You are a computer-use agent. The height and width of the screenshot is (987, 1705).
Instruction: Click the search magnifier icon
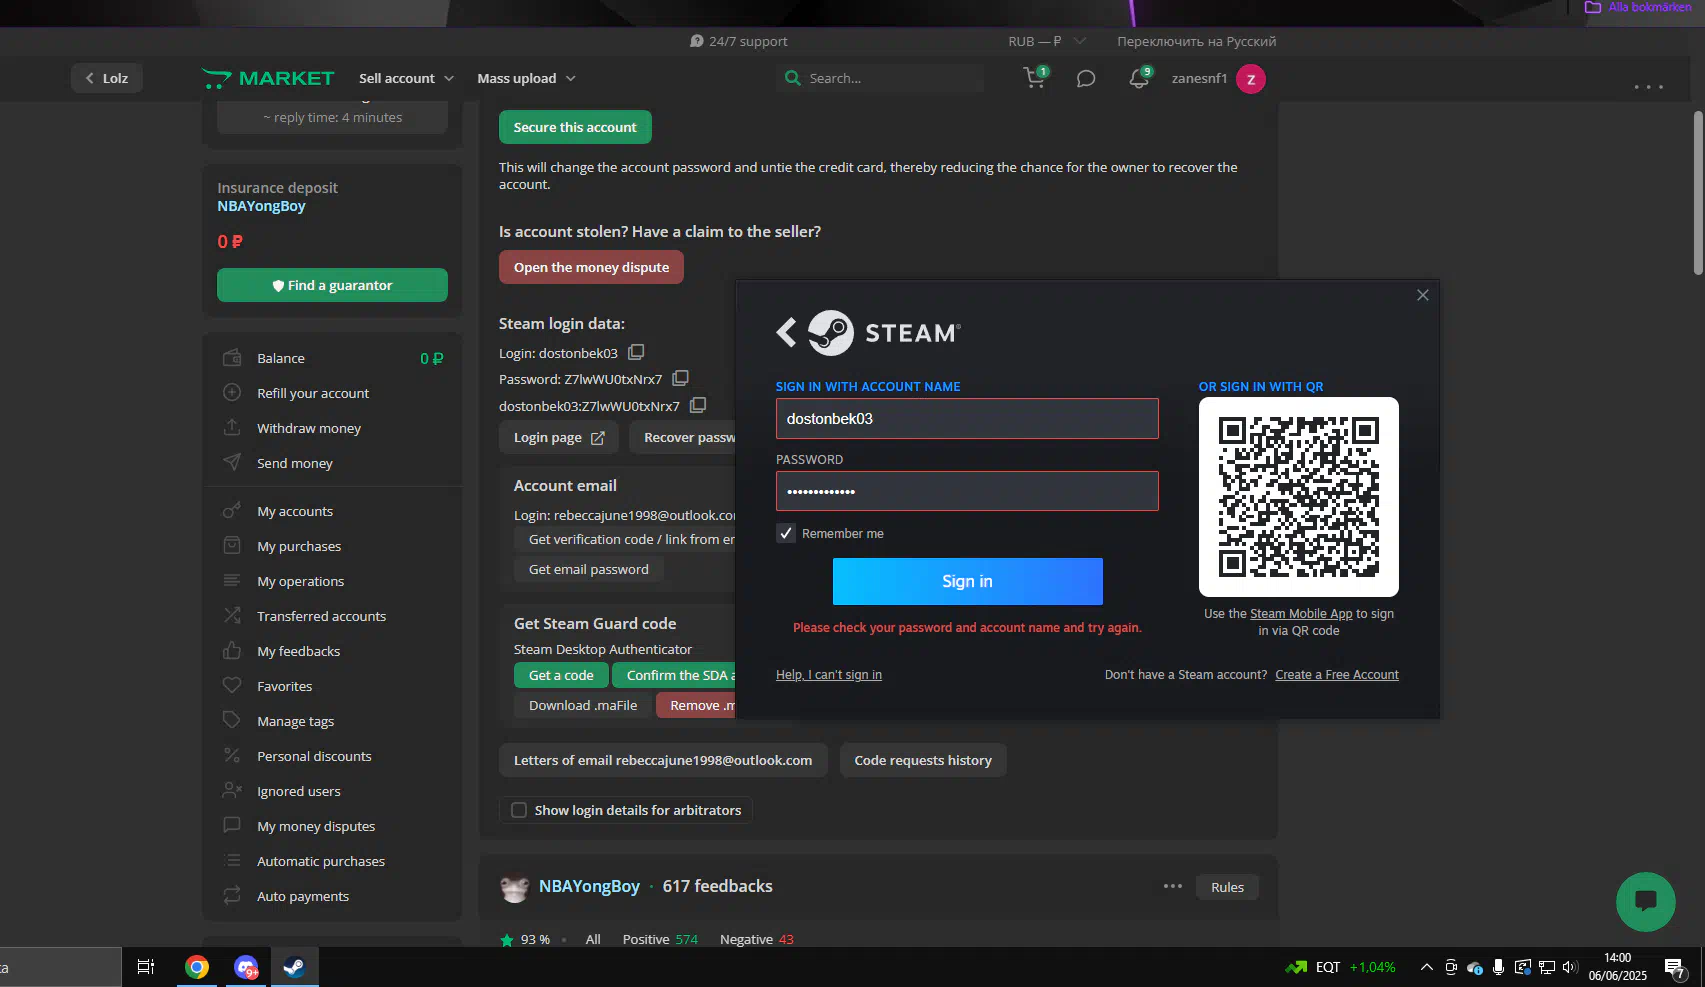[793, 78]
